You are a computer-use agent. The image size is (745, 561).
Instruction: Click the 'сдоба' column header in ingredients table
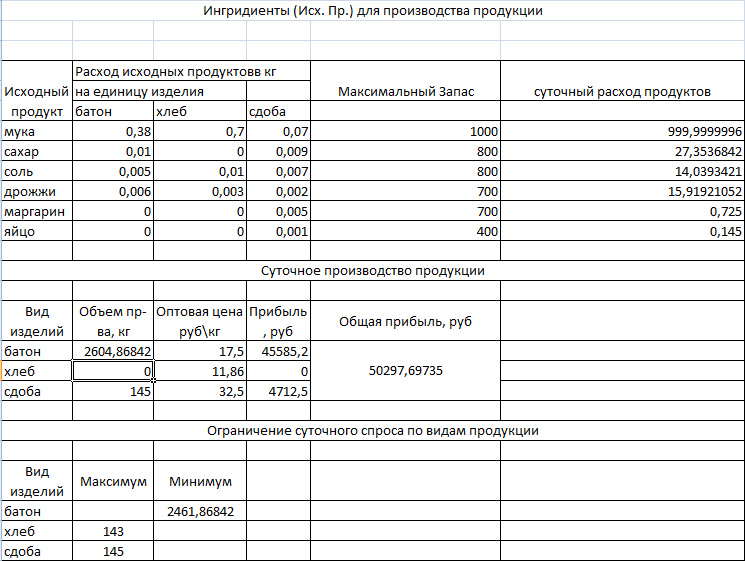(x=278, y=111)
